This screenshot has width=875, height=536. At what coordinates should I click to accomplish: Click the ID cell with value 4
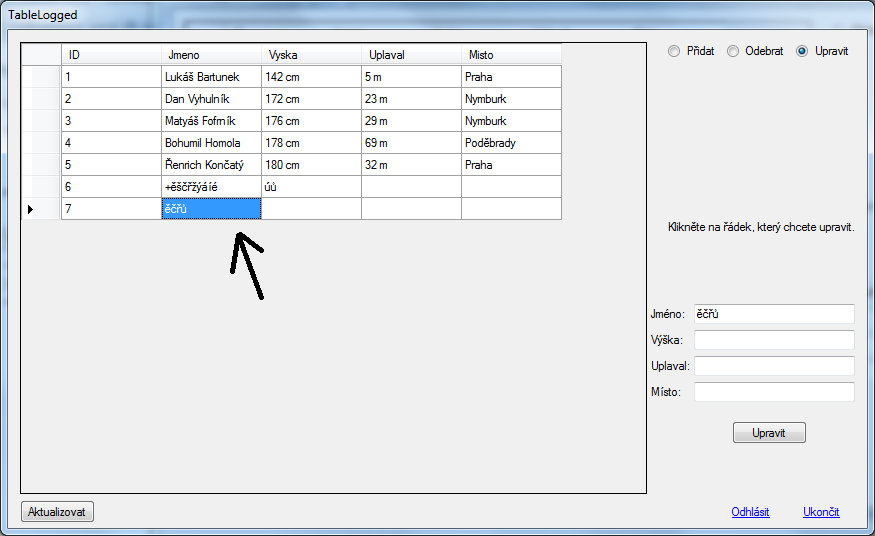click(x=111, y=143)
